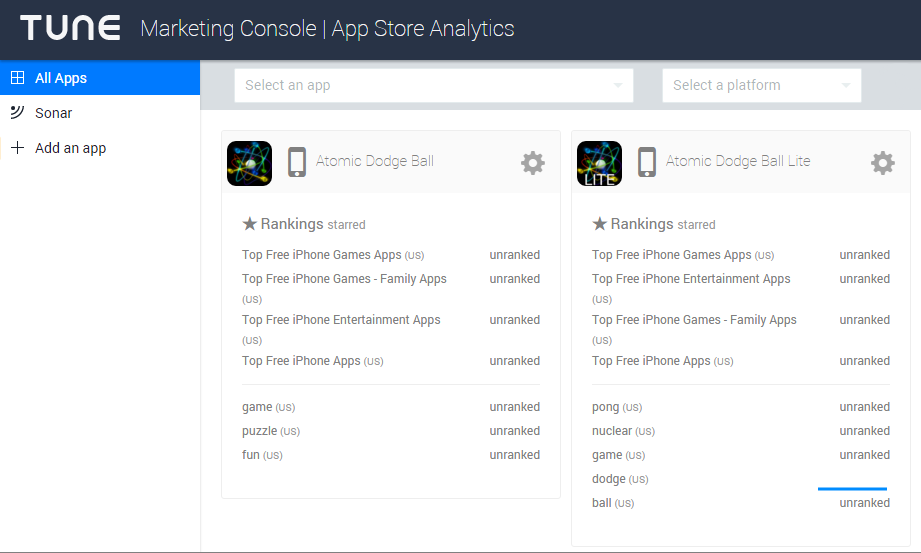Viewport: 921px width, 553px height.
Task: Open the Atomic Dodge Ball Lite title link
Action: [738, 161]
